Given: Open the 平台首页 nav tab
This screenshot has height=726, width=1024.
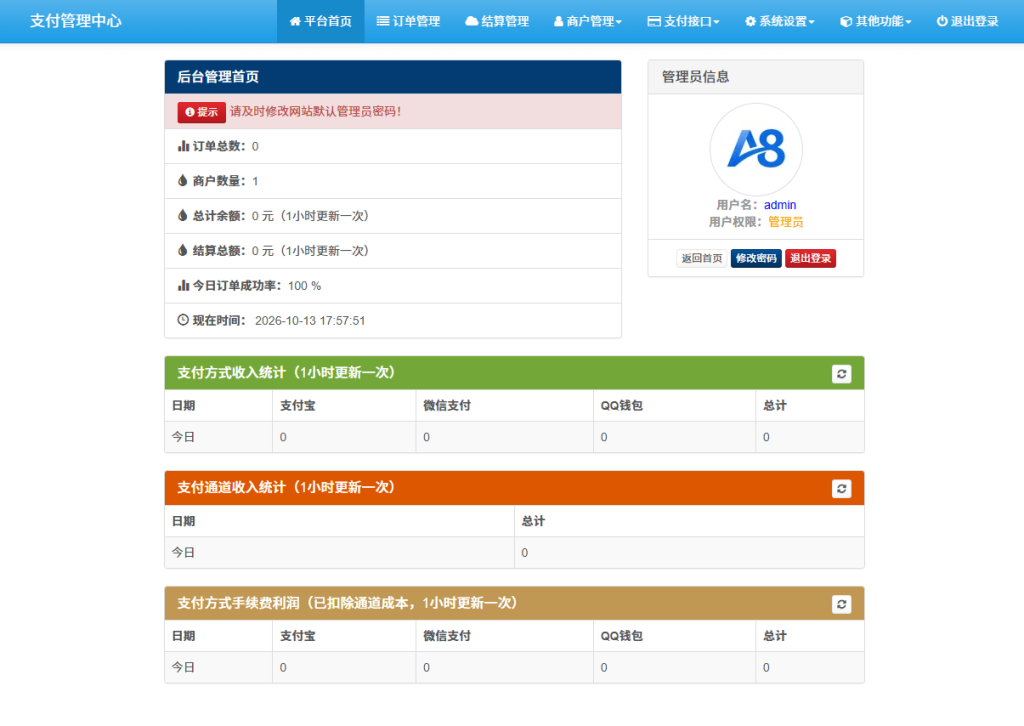Looking at the screenshot, I should coord(321,22).
